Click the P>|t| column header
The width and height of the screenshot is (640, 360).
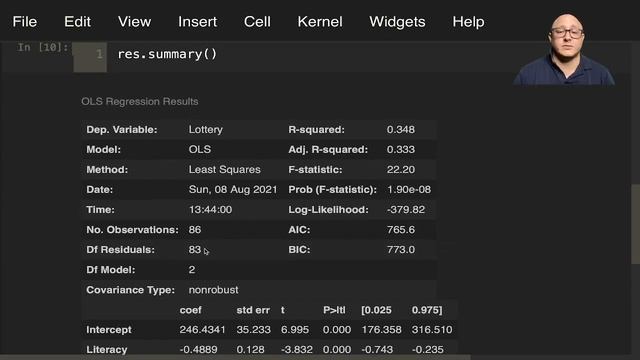click(x=334, y=310)
